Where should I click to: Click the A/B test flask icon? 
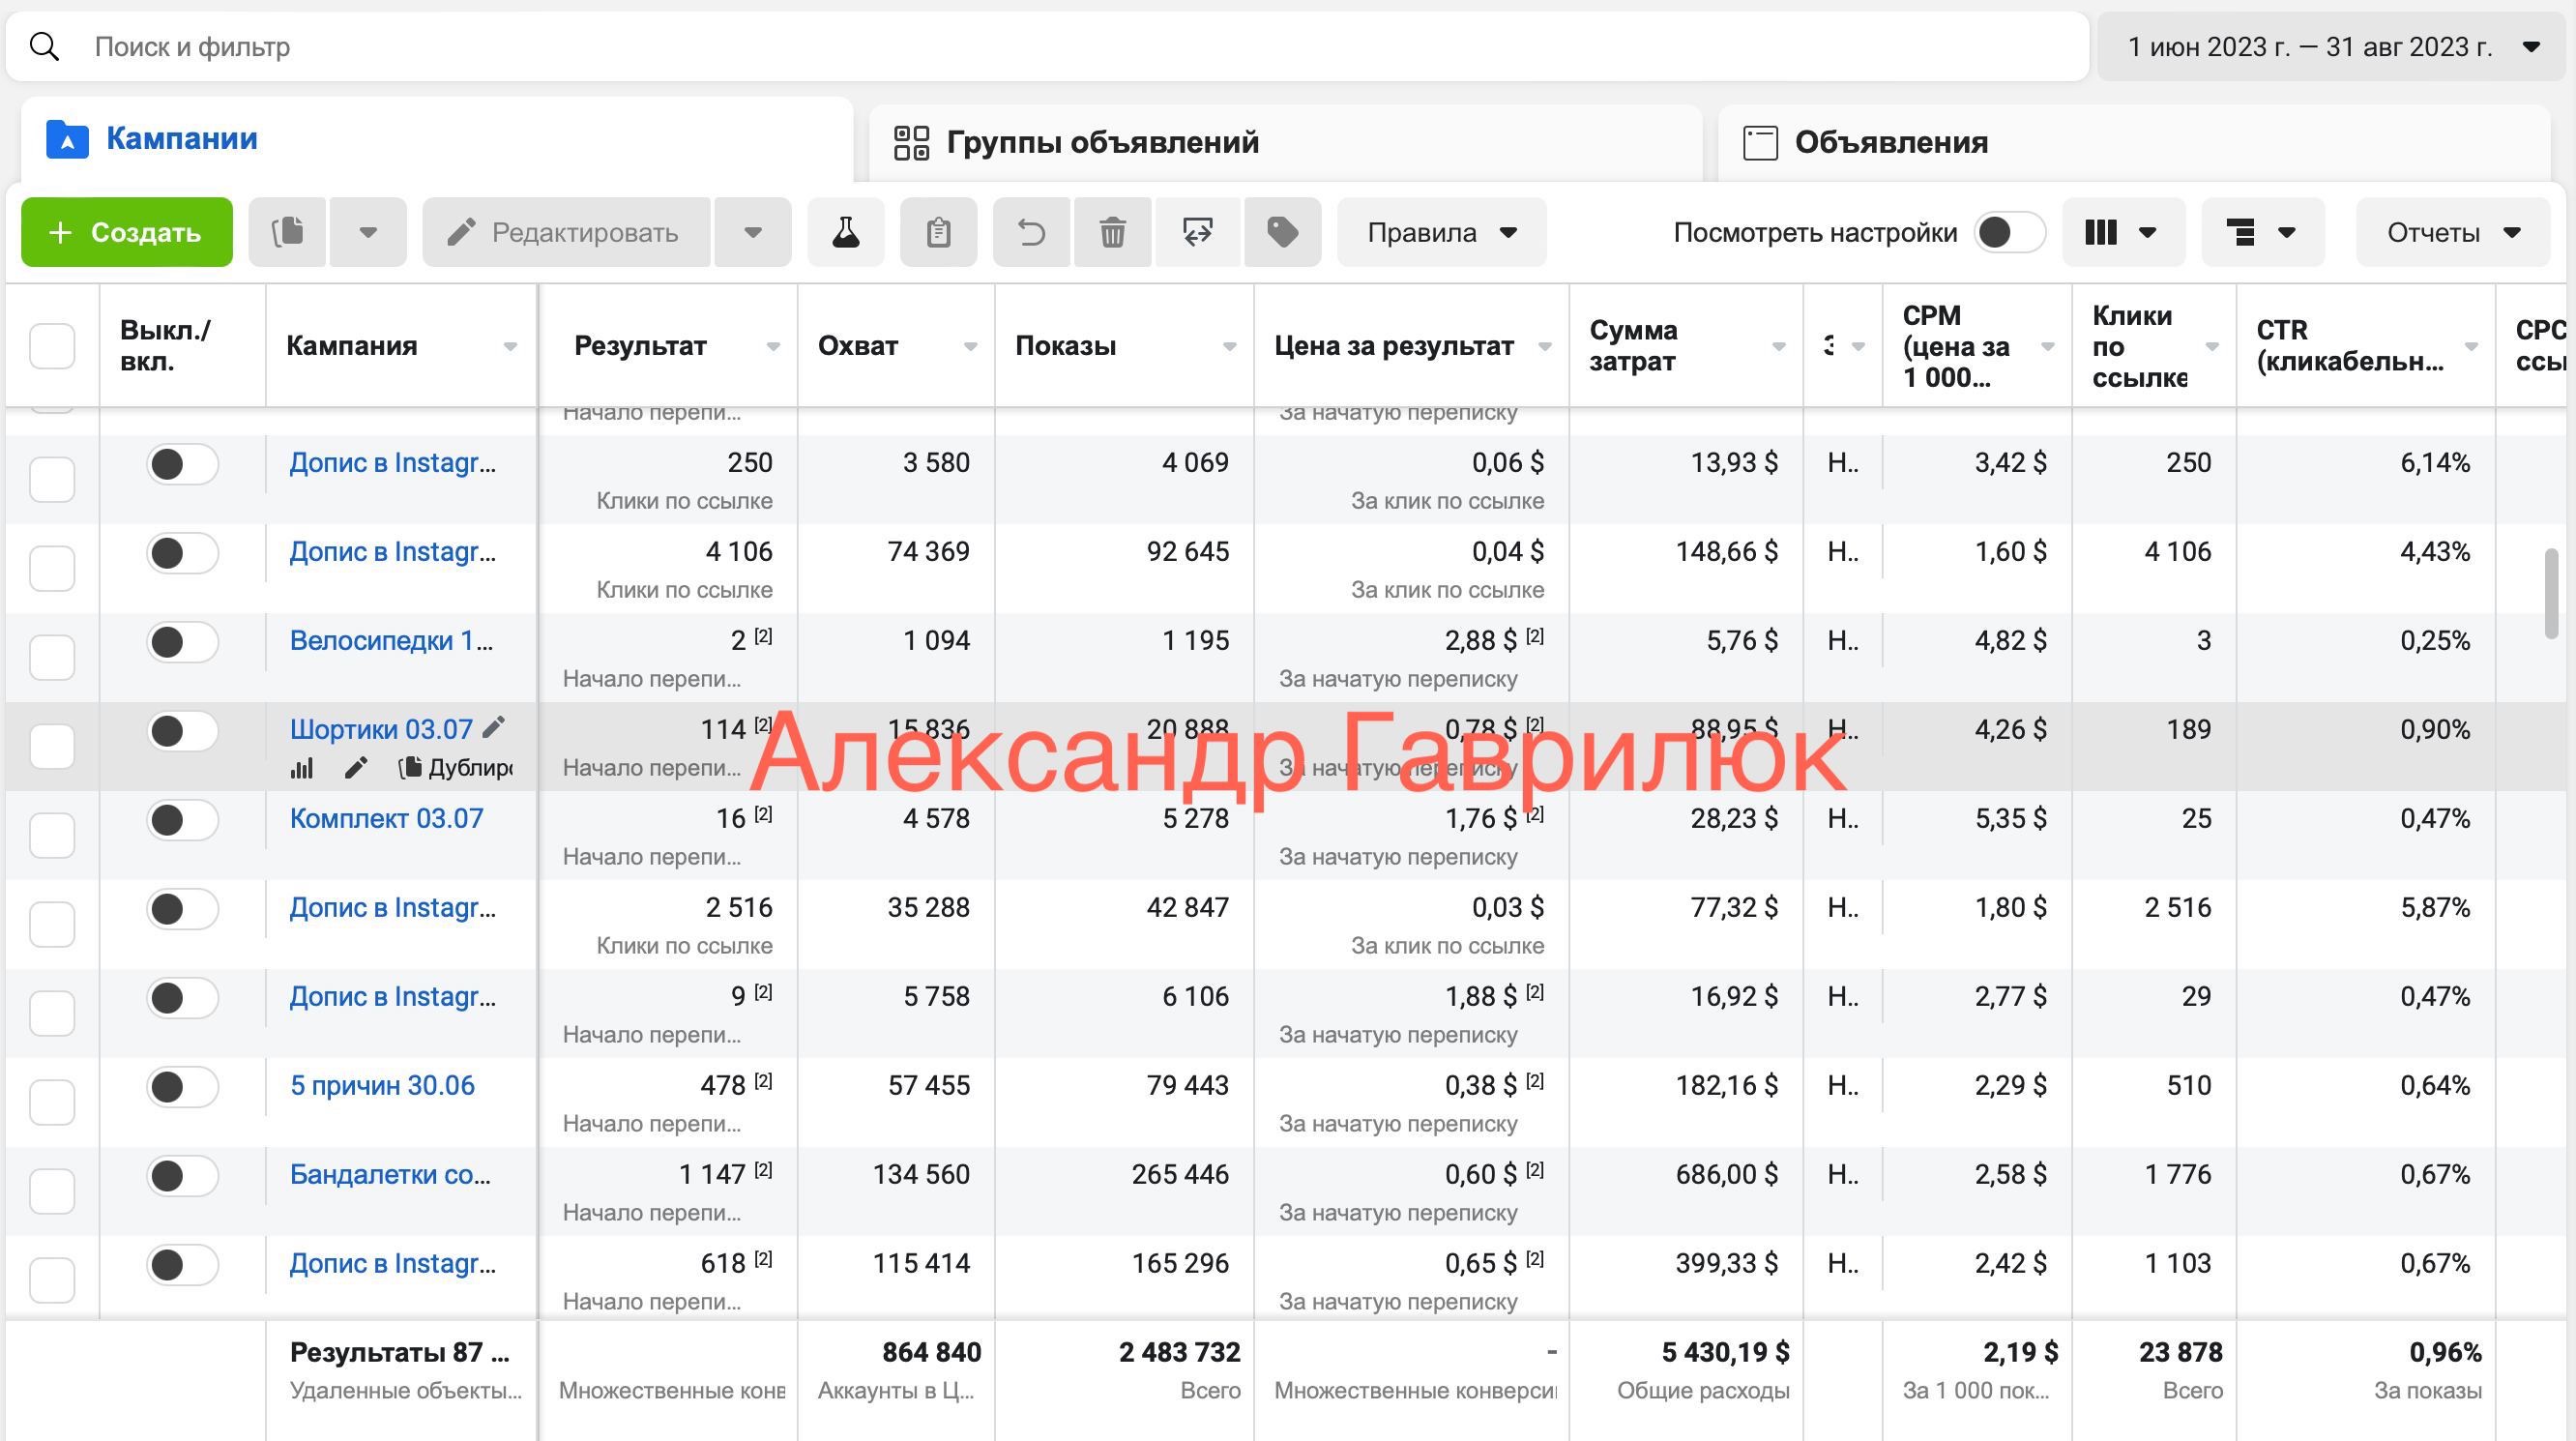coord(845,232)
